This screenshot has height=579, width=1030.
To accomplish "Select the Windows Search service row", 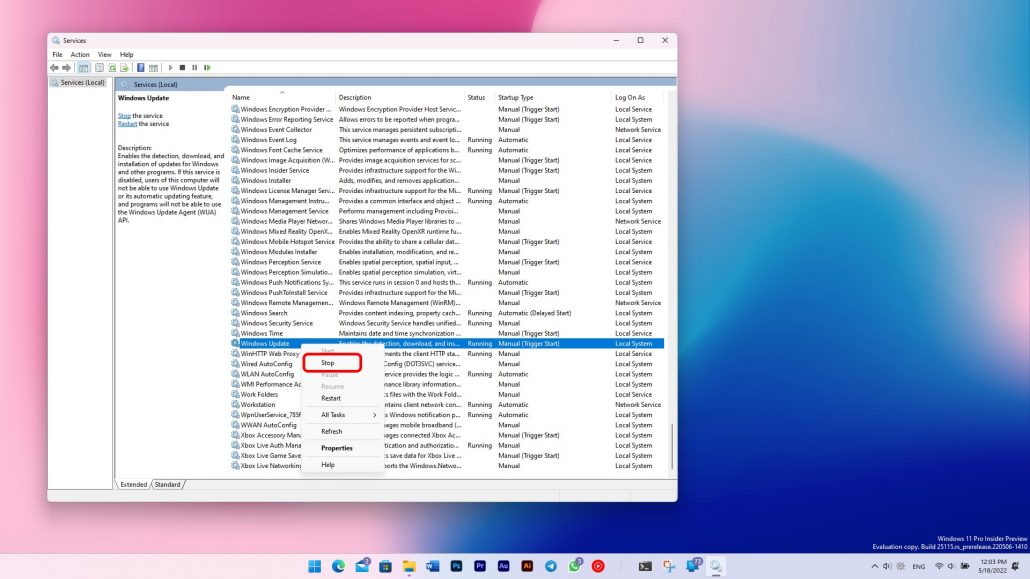I will tap(447, 313).
